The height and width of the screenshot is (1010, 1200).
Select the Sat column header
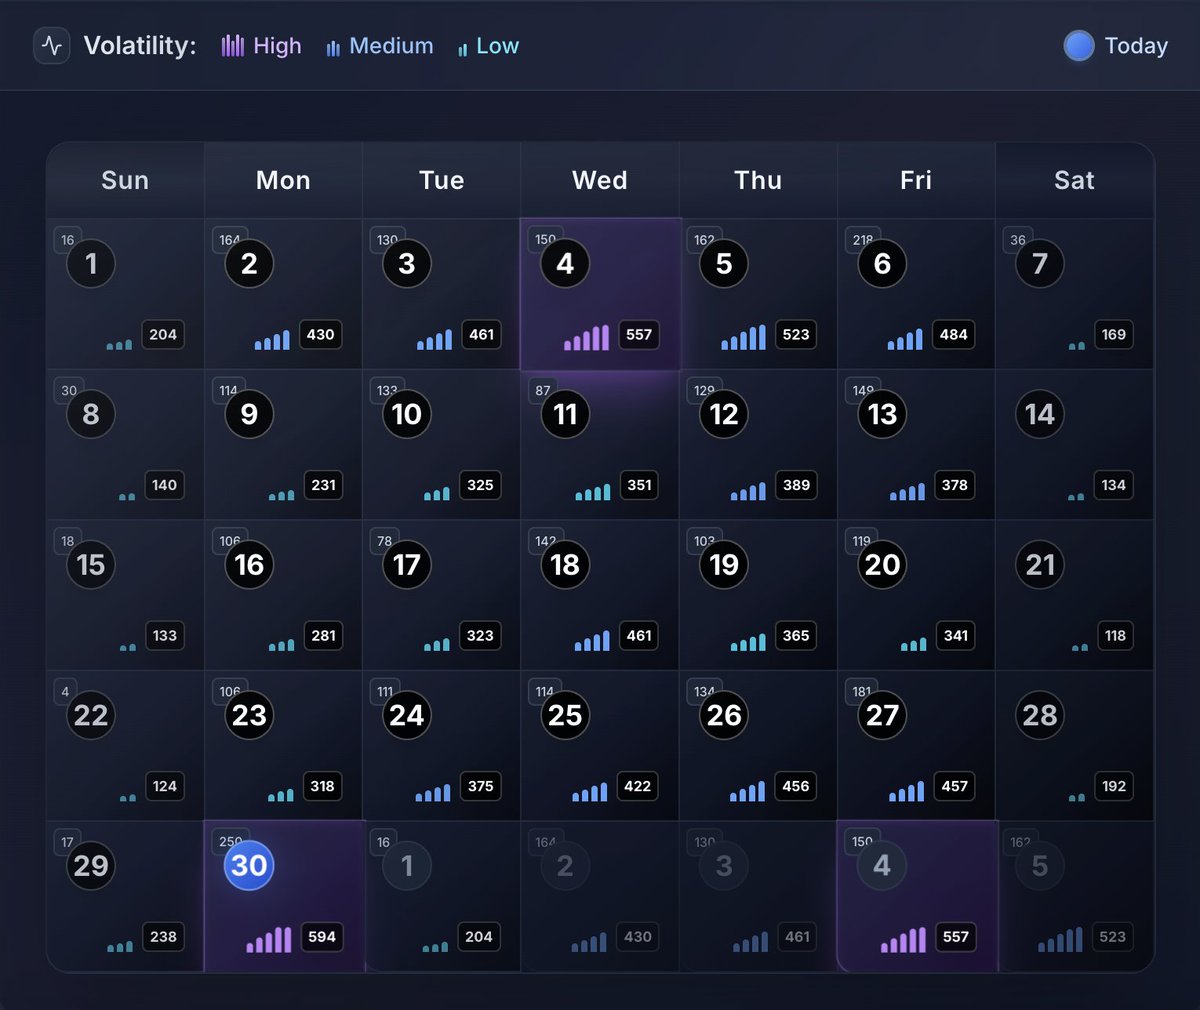[x=1074, y=180]
